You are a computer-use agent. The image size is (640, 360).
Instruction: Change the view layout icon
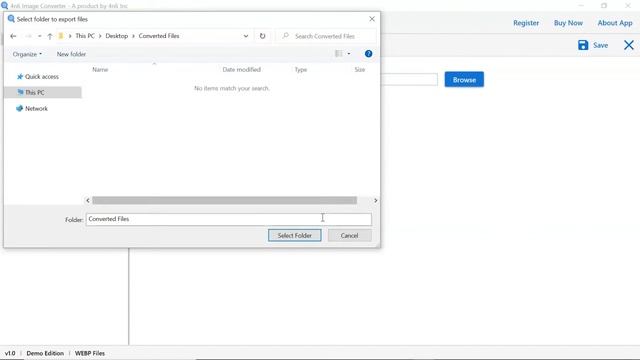[338, 53]
